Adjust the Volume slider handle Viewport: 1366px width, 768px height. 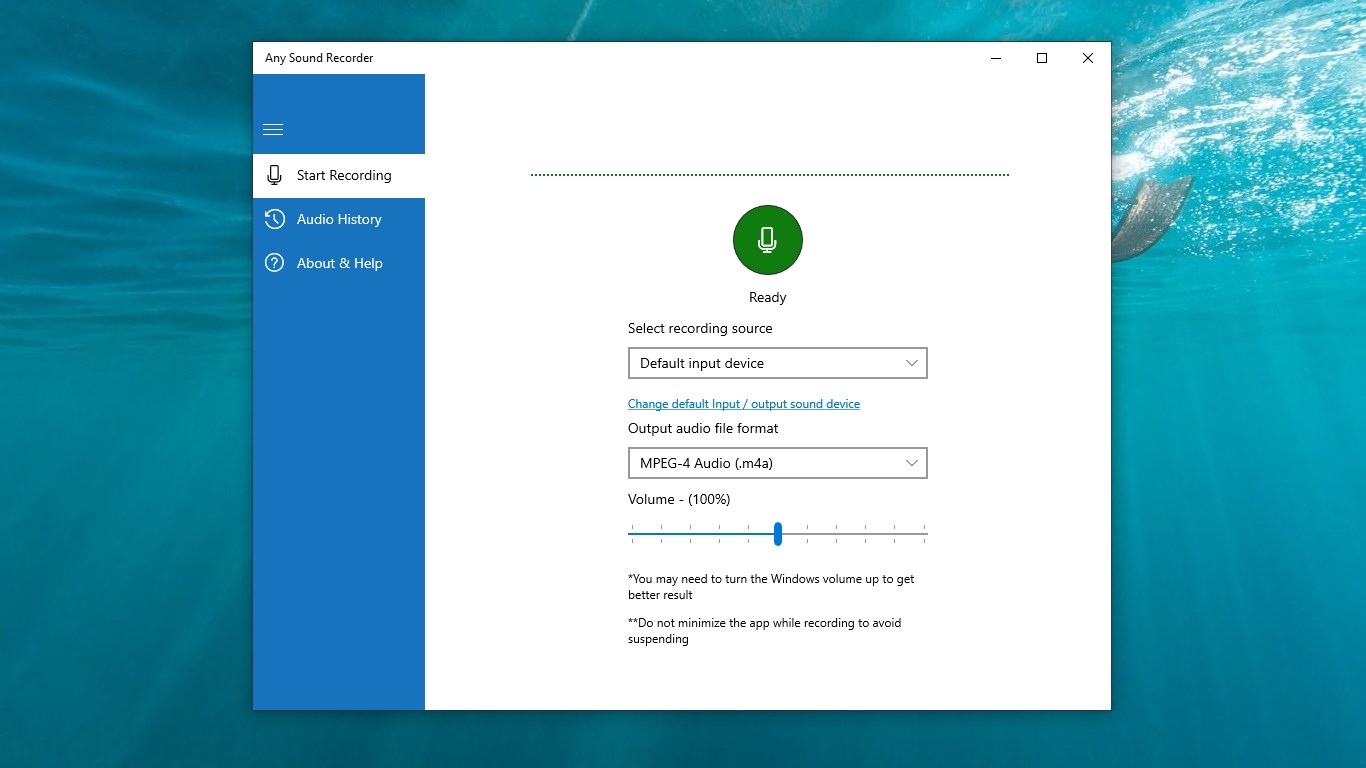coord(777,534)
